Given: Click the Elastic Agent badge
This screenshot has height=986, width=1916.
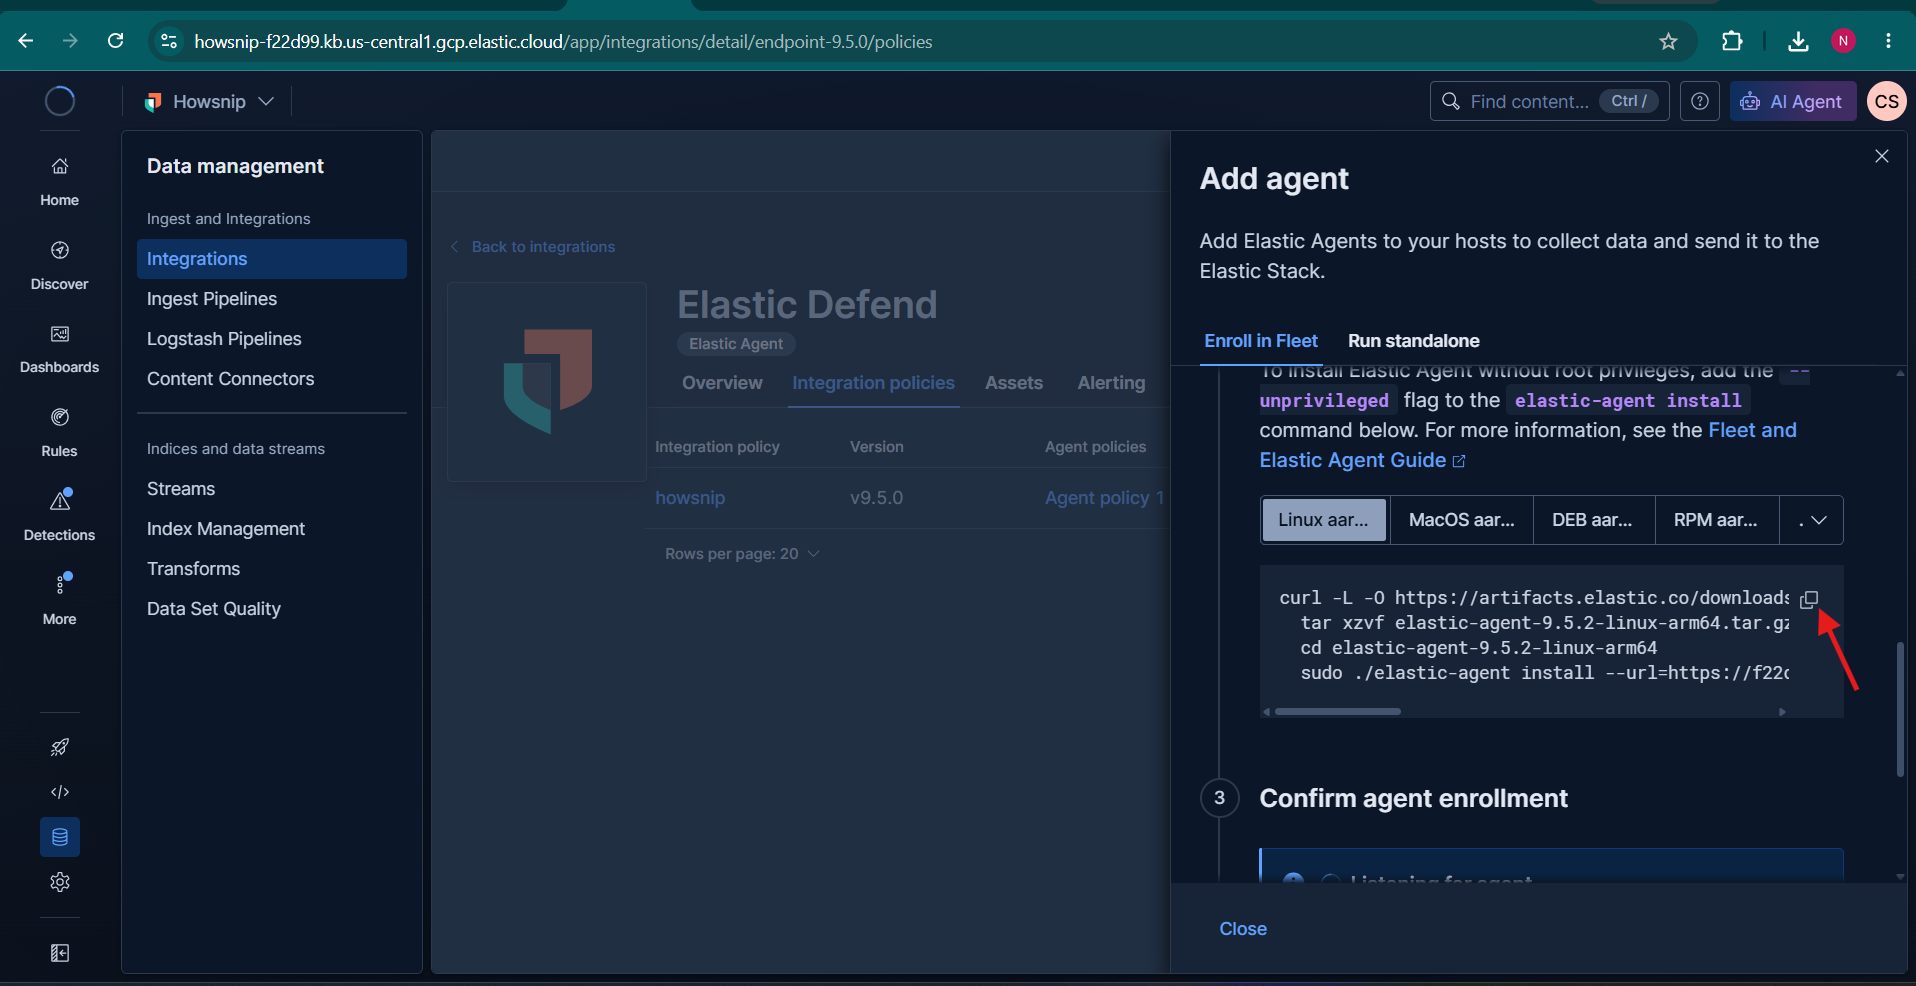Looking at the screenshot, I should point(736,344).
